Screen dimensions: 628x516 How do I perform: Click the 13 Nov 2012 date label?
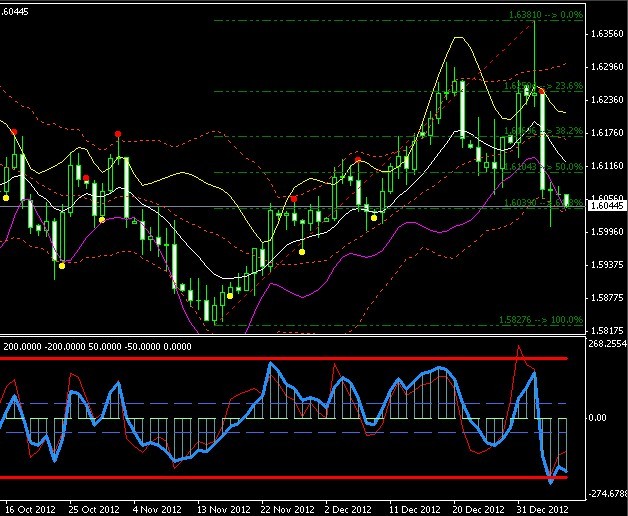pos(223,510)
